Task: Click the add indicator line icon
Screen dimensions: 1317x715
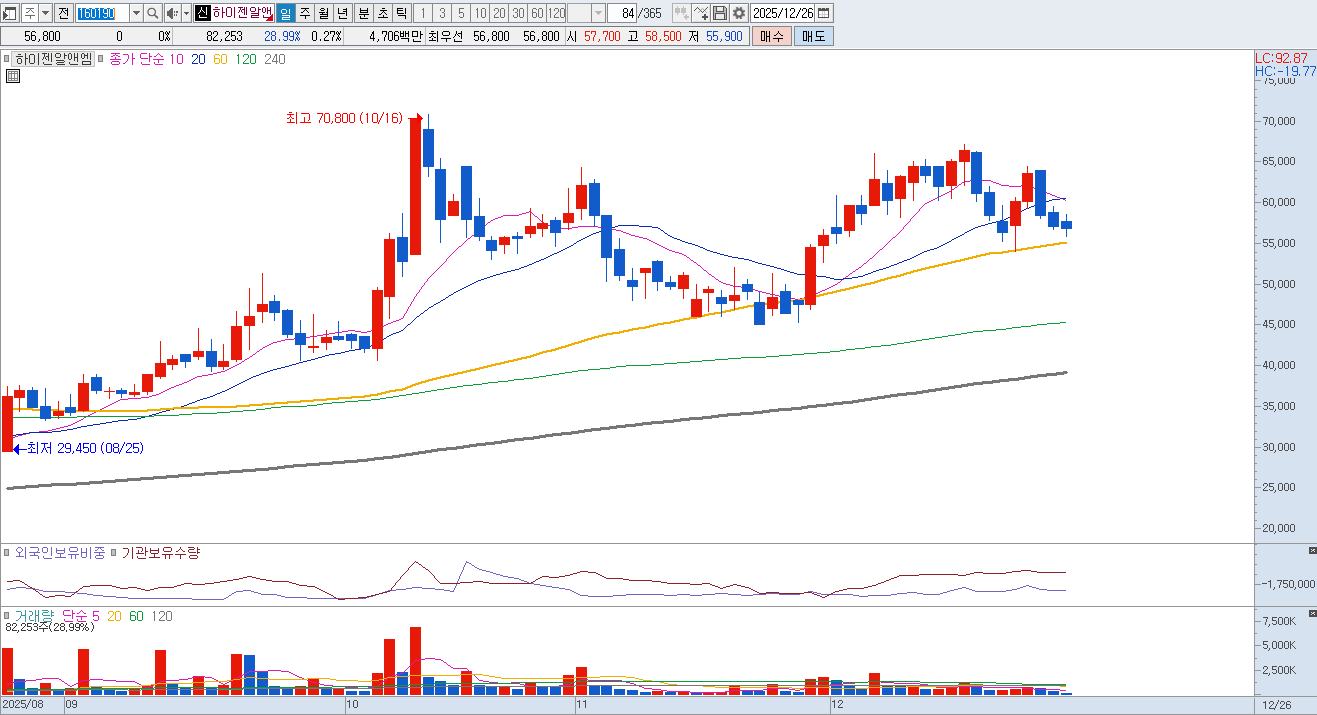Action: pyautogui.click(x=701, y=13)
